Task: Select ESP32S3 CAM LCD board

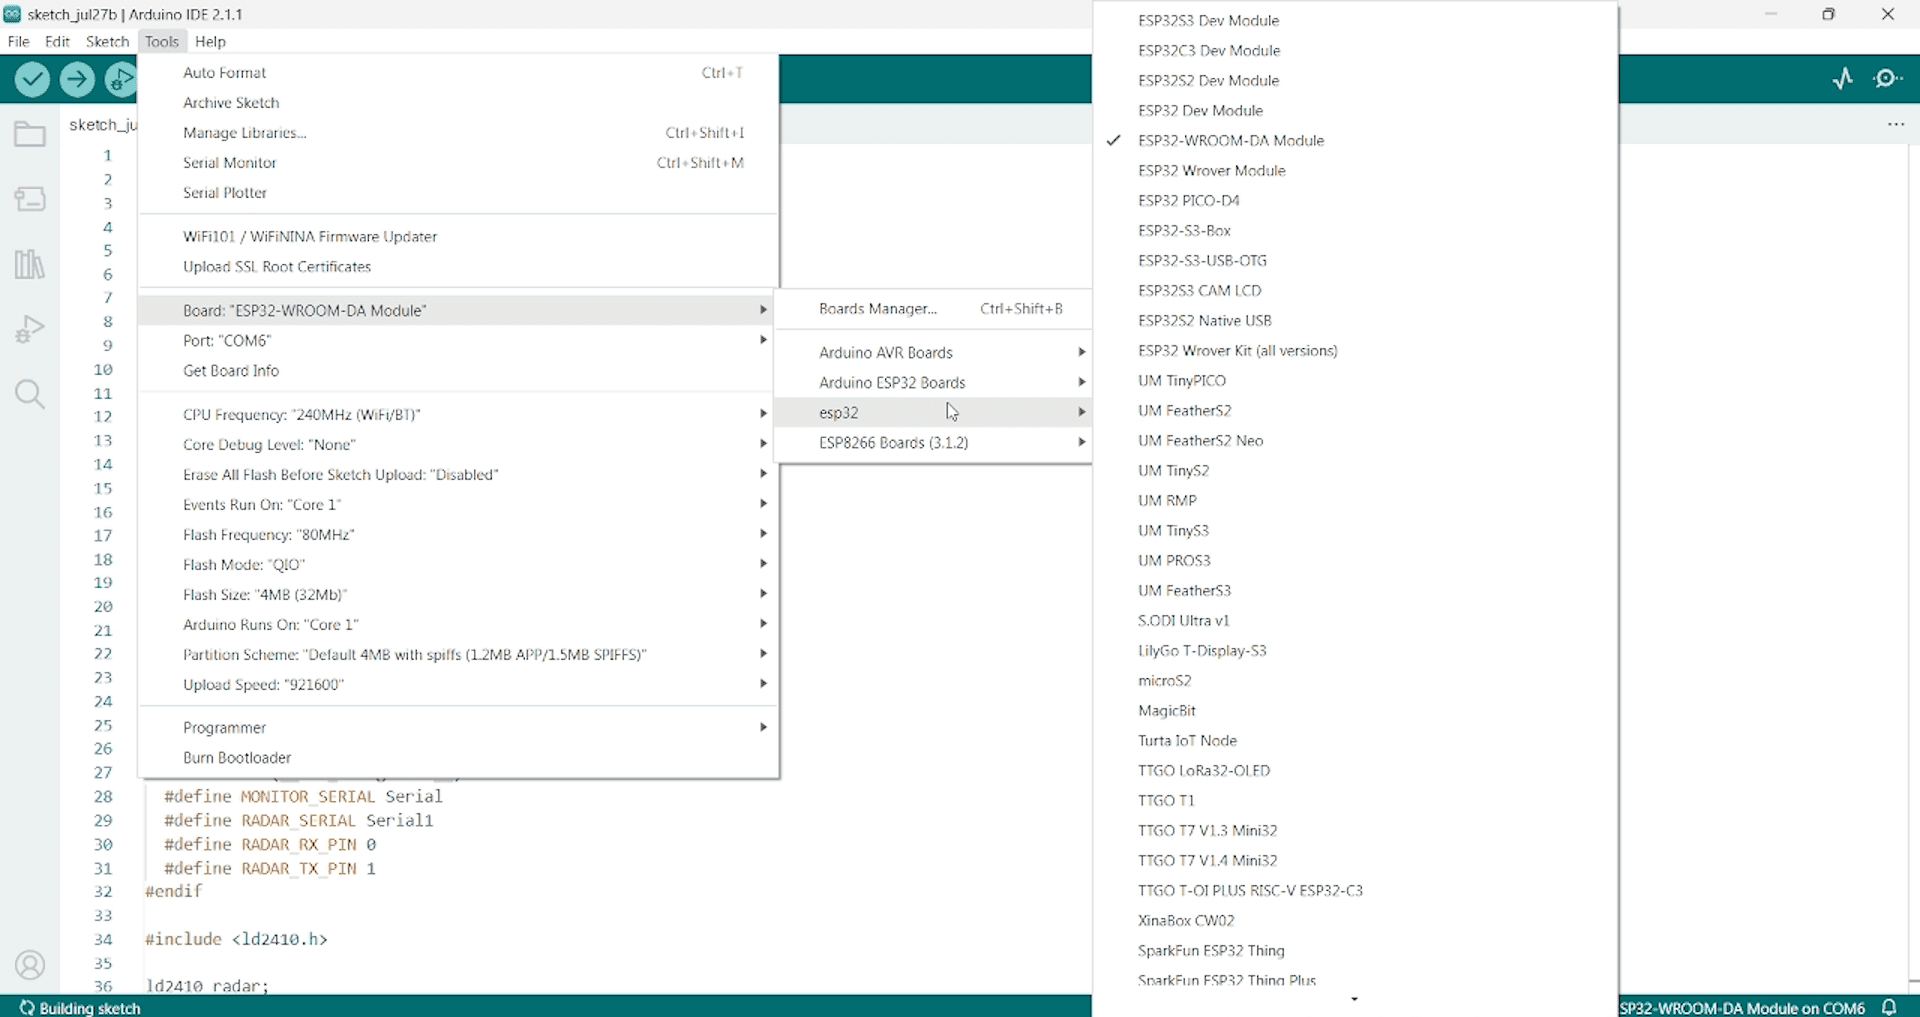Action: point(1355,290)
